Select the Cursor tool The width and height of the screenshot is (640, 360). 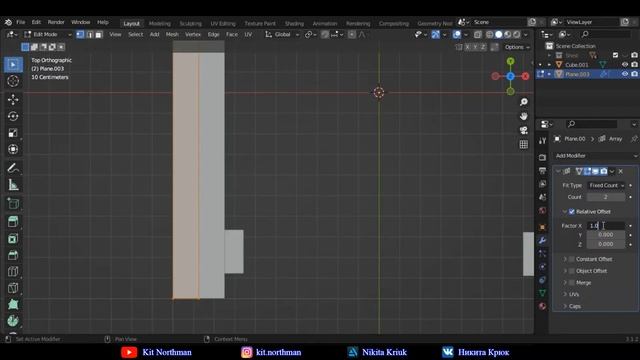(x=13, y=81)
